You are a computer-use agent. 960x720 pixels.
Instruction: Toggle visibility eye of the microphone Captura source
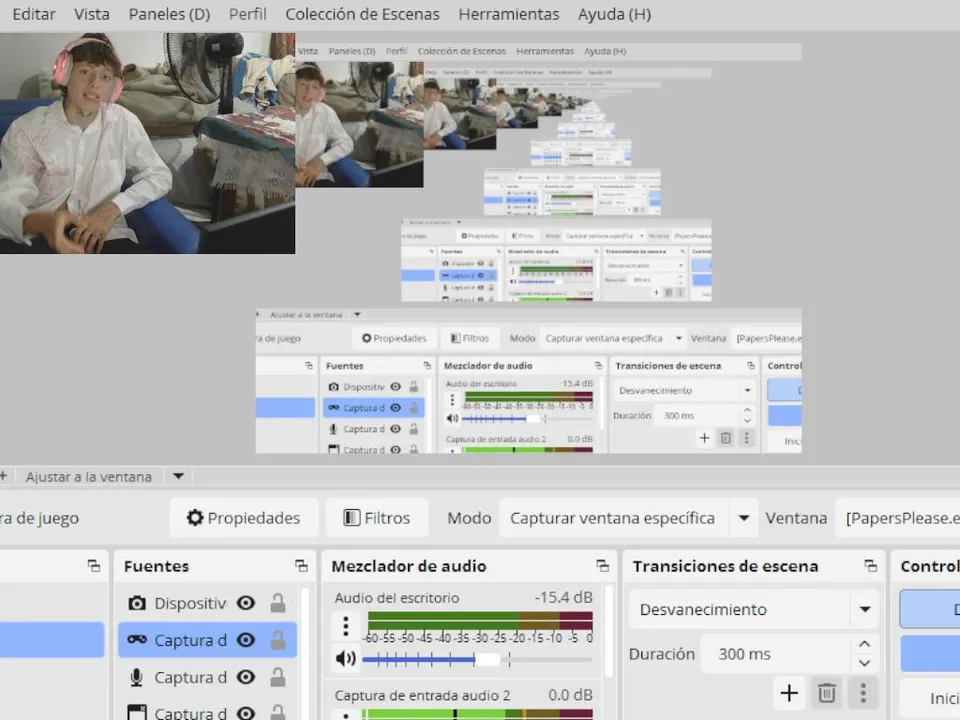[246, 677]
